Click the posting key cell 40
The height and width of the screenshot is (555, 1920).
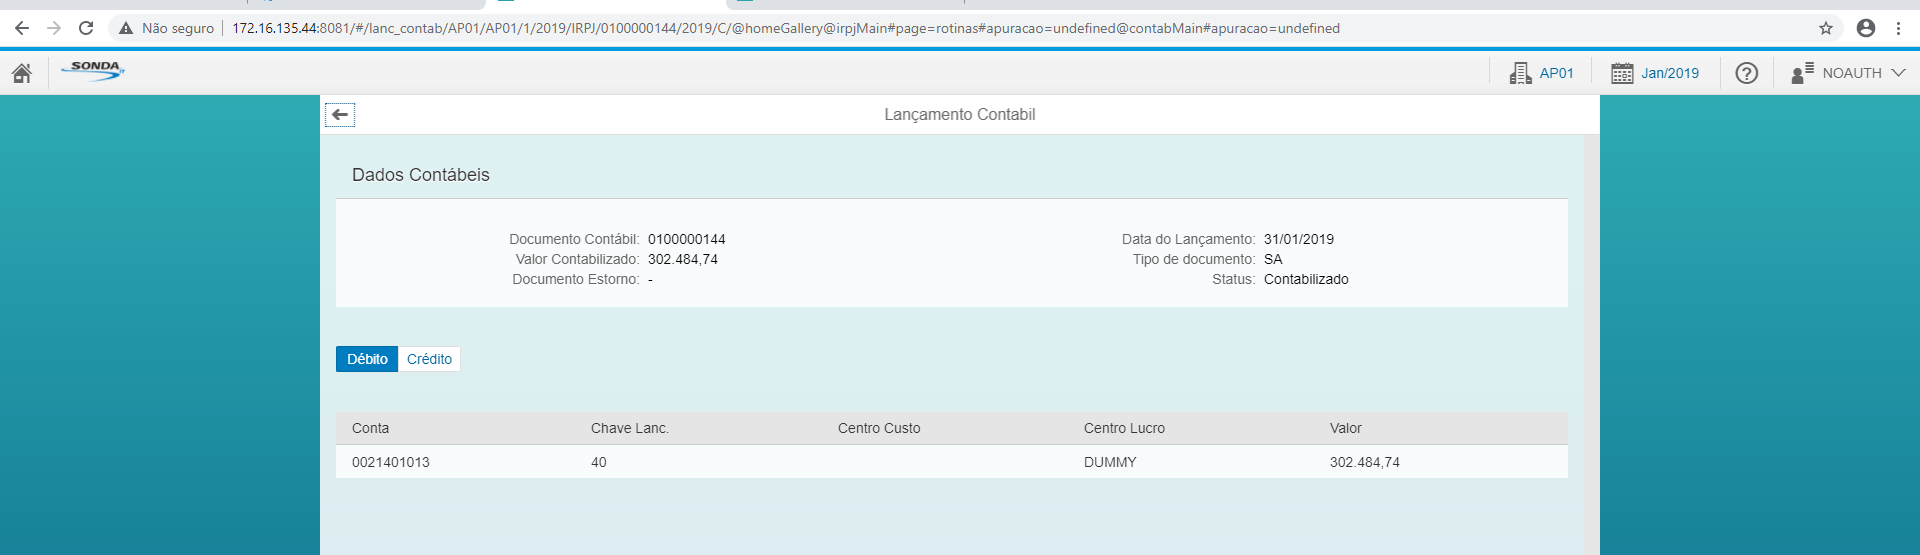point(599,462)
